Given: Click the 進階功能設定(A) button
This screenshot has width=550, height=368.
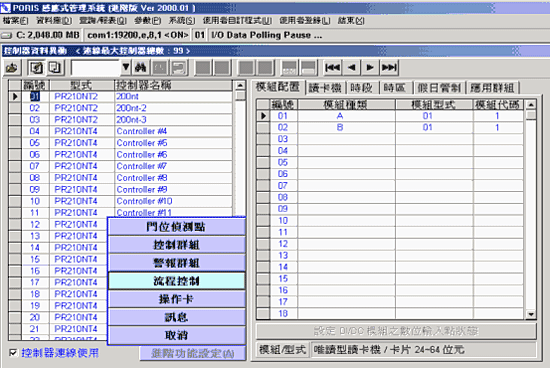Looking at the screenshot, I should tap(193, 353).
